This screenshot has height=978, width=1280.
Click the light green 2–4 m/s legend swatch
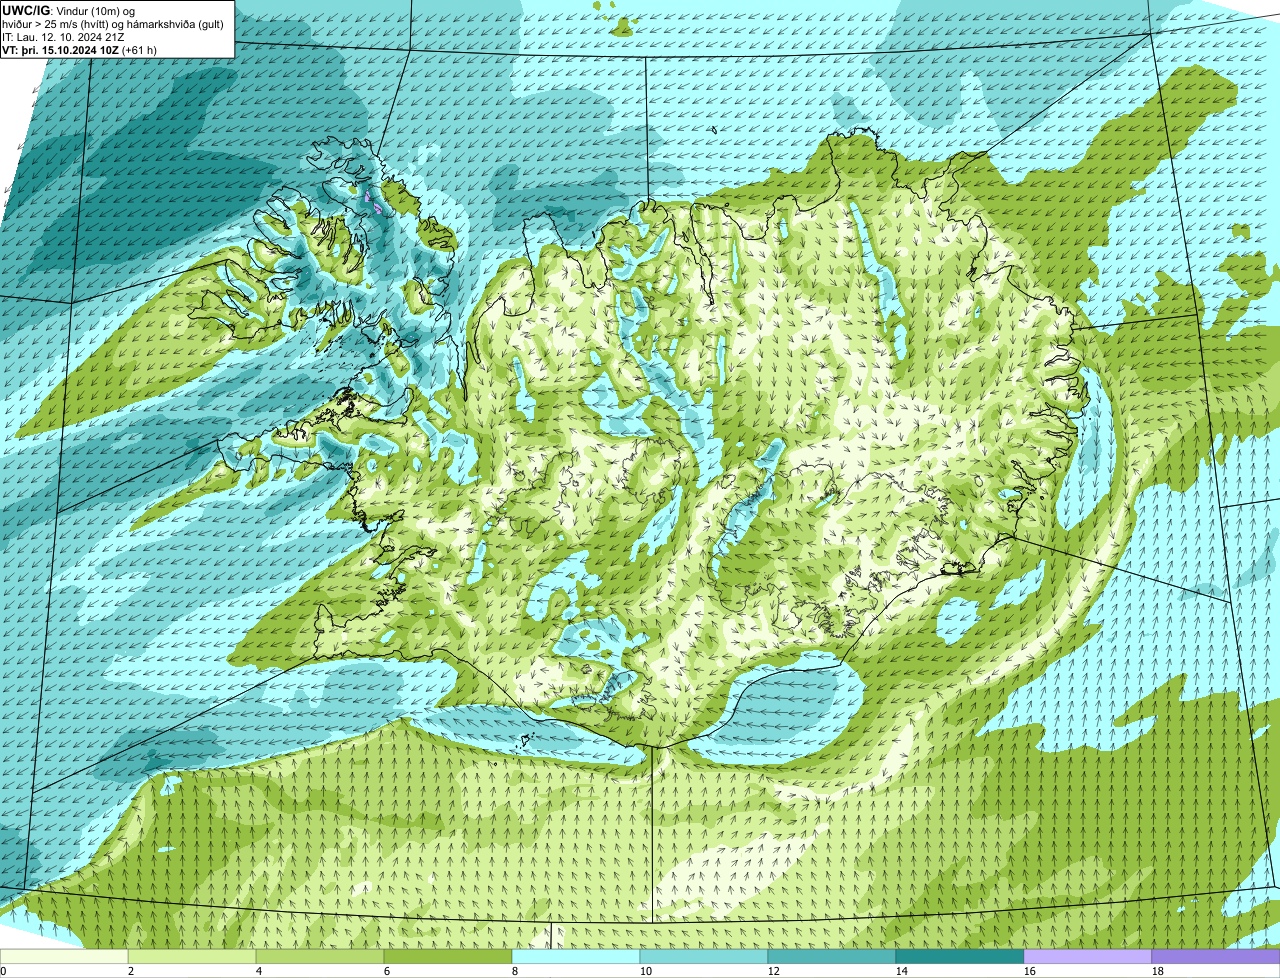coord(192,956)
